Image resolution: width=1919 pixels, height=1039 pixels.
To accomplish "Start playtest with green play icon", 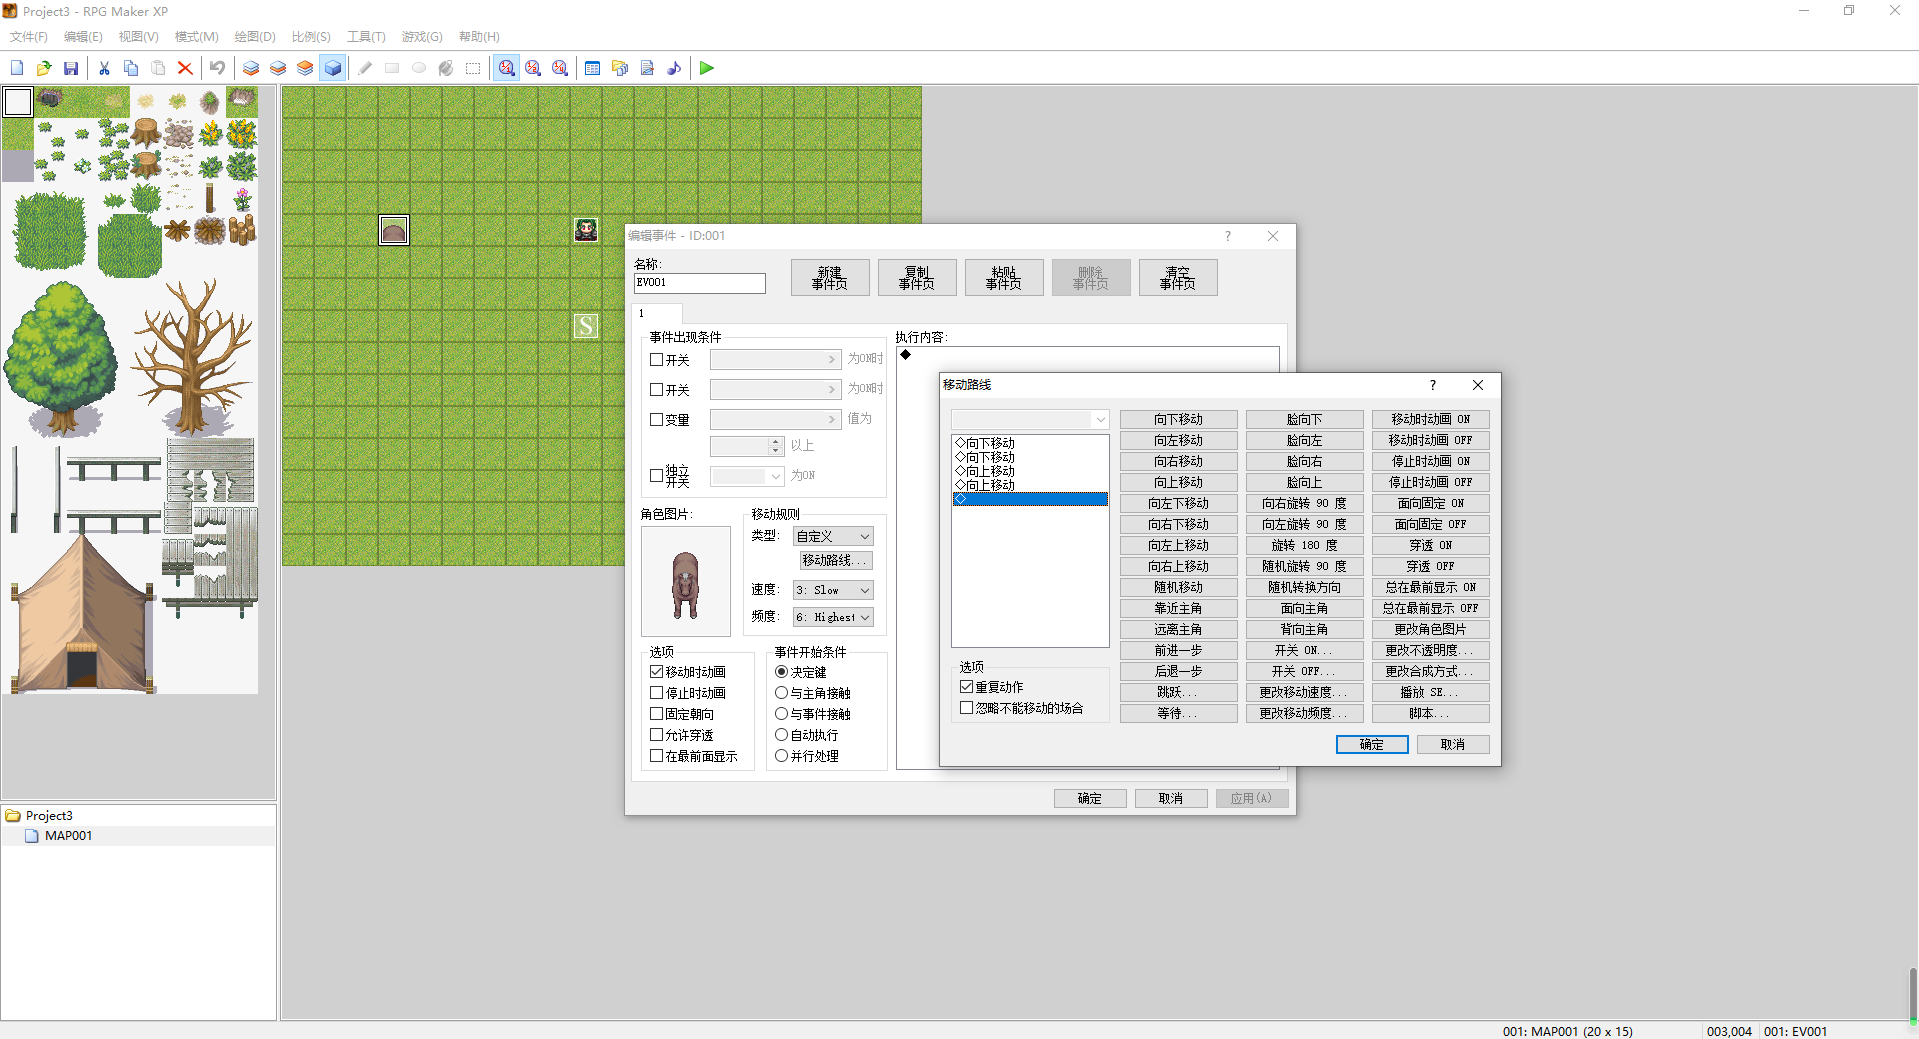I will 707,68.
